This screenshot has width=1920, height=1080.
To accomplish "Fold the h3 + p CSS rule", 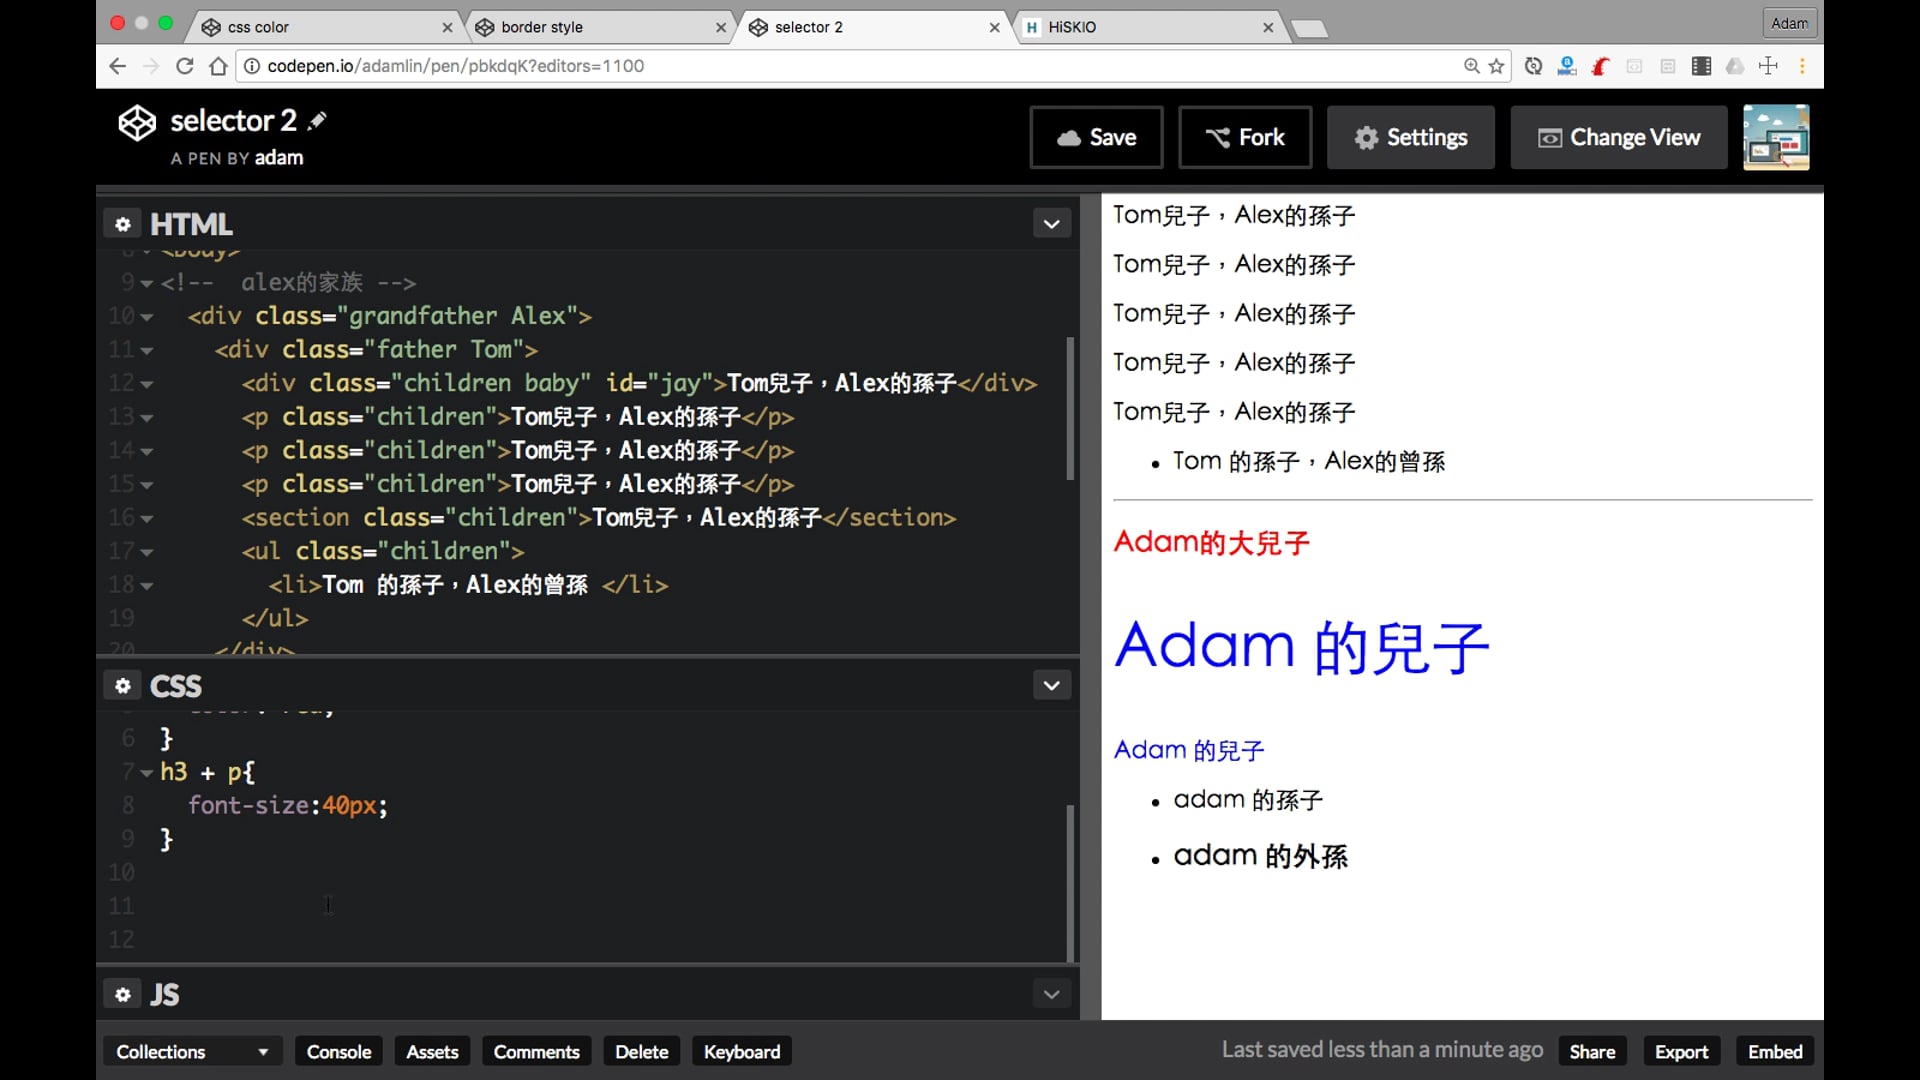I will (x=147, y=773).
